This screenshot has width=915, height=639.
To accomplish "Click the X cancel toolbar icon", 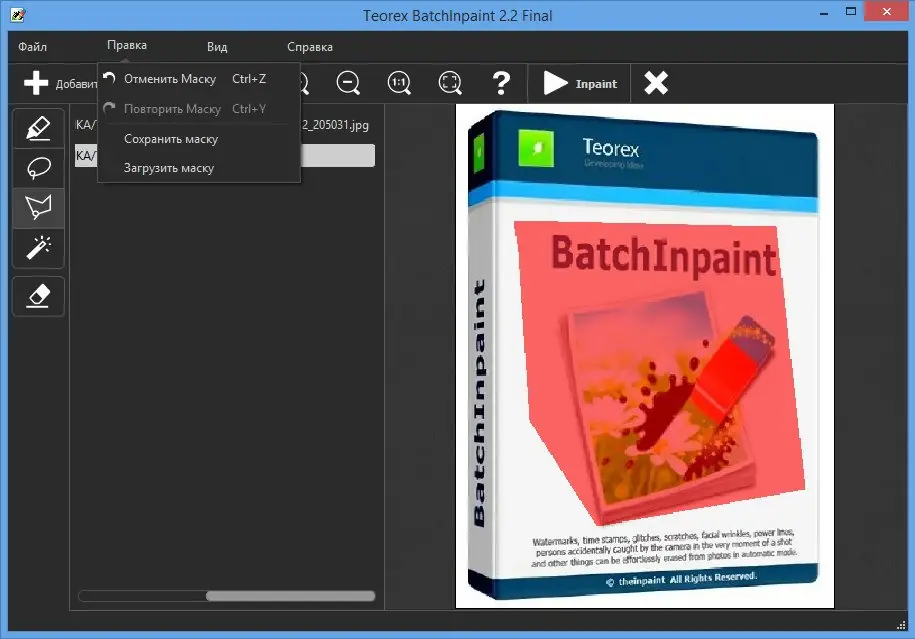I will click(656, 83).
